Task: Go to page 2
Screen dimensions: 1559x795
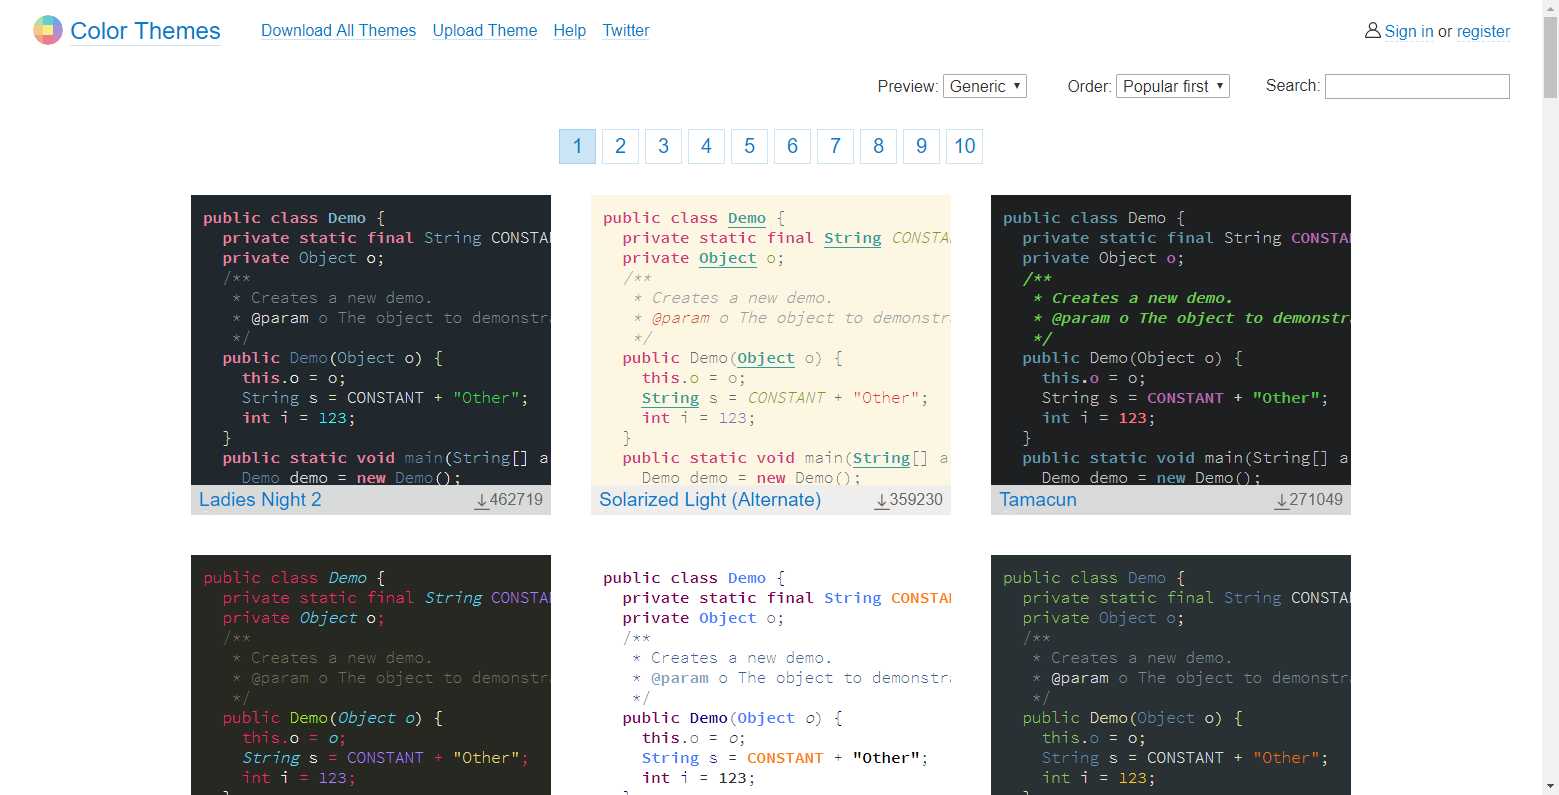Action: click(620, 146)
